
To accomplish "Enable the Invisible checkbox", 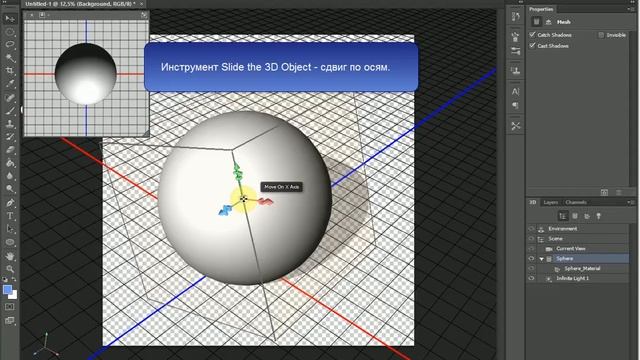I will coord(601,35).
